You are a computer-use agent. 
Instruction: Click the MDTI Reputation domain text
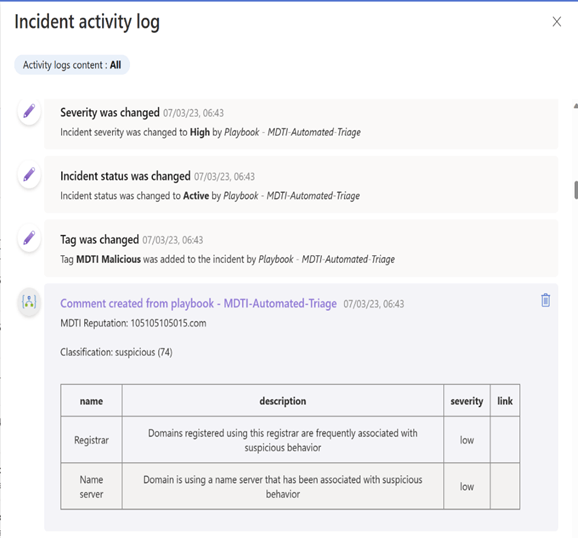[x=168, y=323]
